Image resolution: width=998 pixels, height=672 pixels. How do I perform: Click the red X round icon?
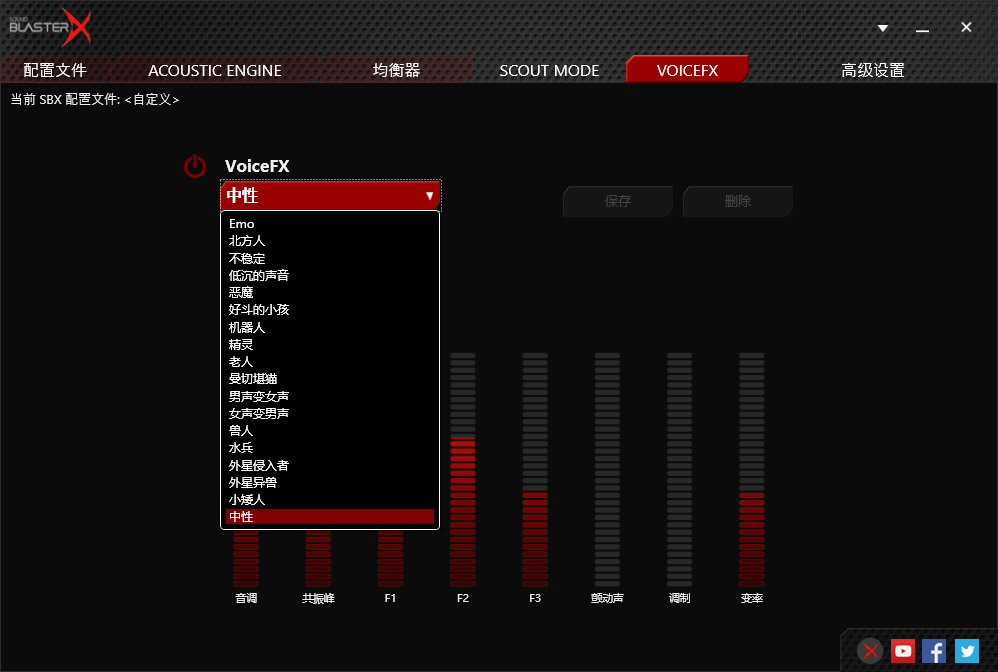click(x=871, y=651)
